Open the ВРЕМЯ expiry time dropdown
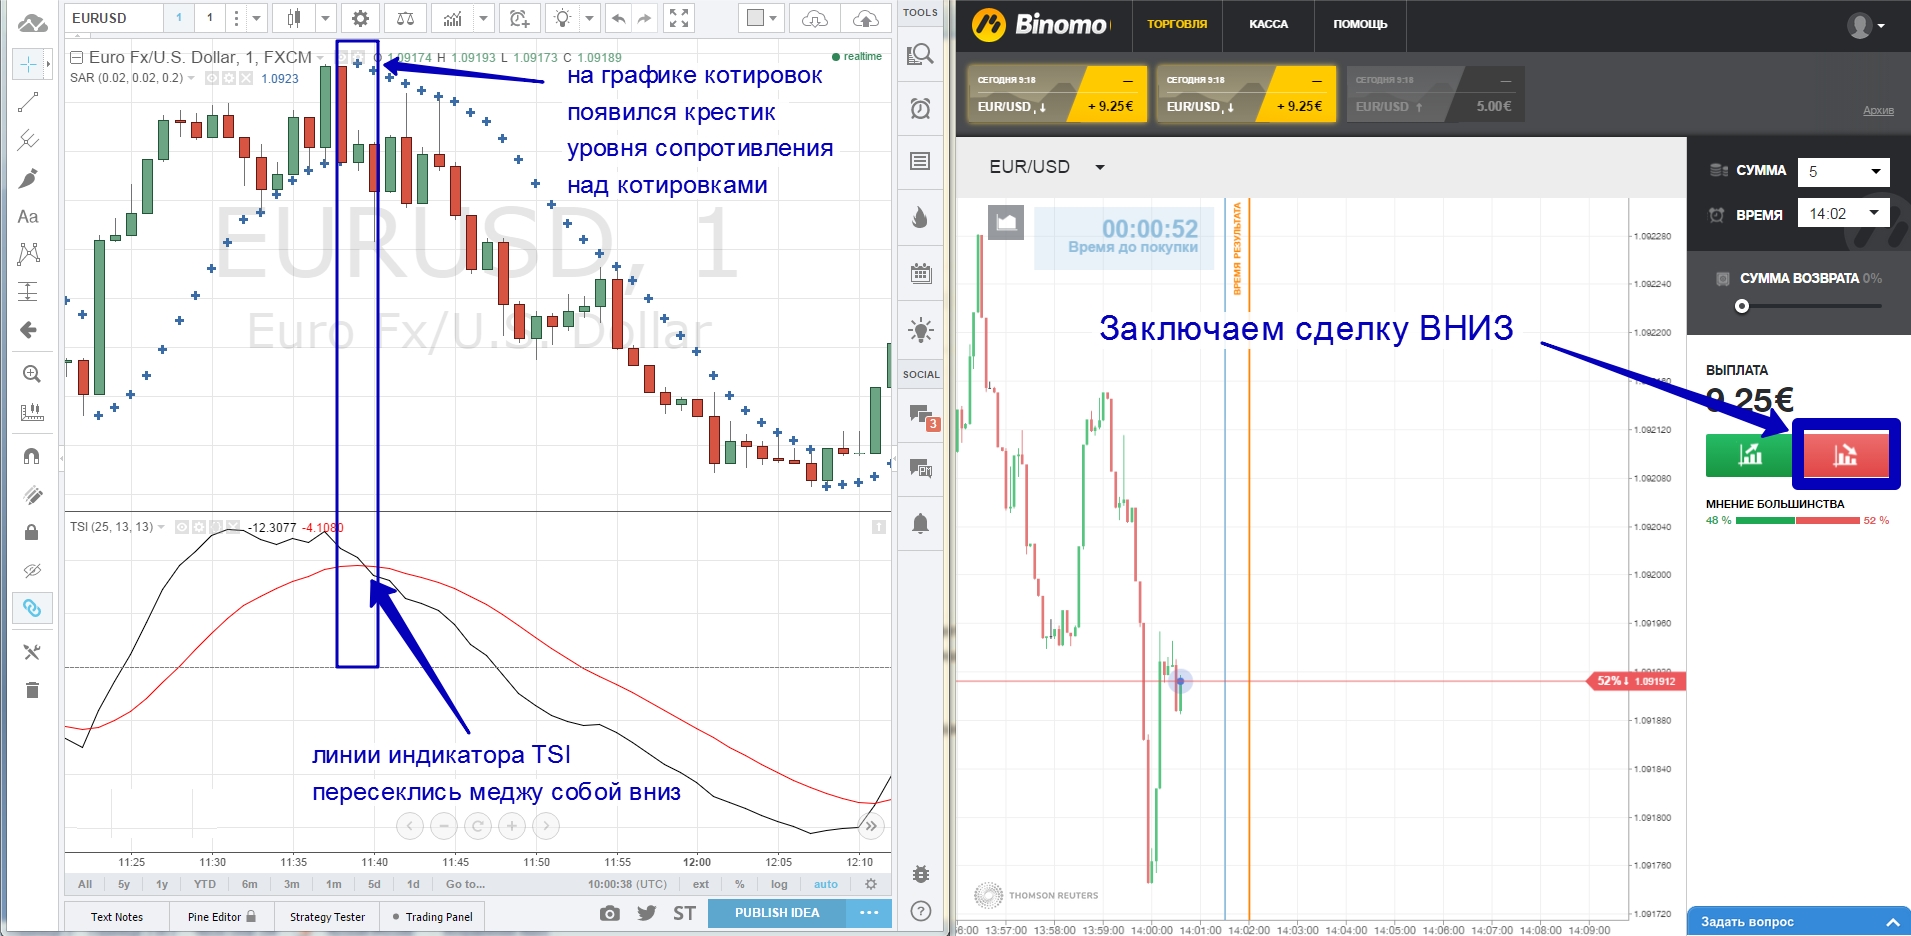 1844,213
